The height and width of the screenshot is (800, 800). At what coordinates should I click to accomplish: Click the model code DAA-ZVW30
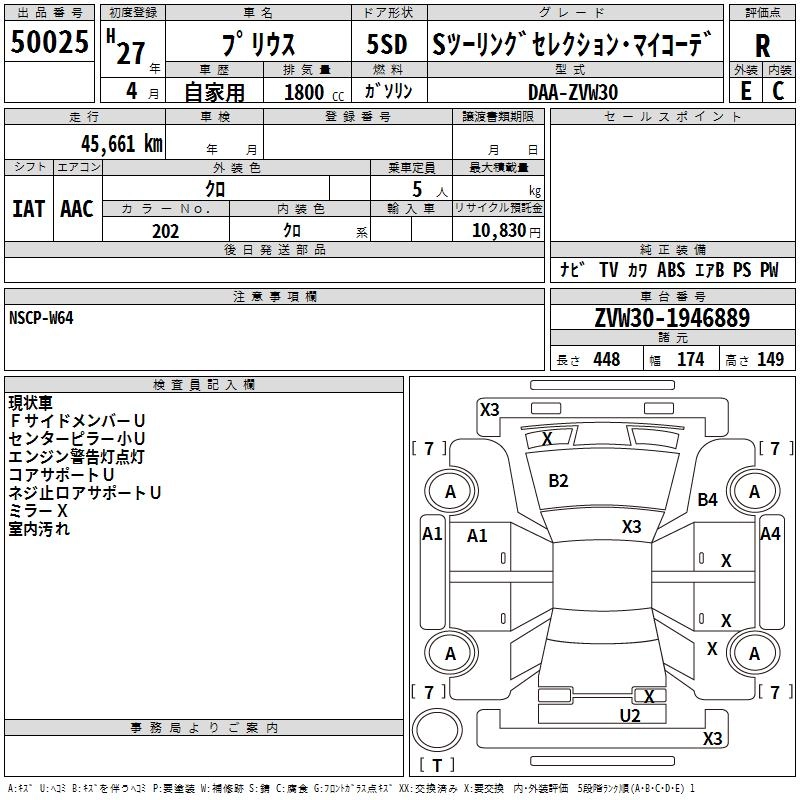[x=573, y=92]
